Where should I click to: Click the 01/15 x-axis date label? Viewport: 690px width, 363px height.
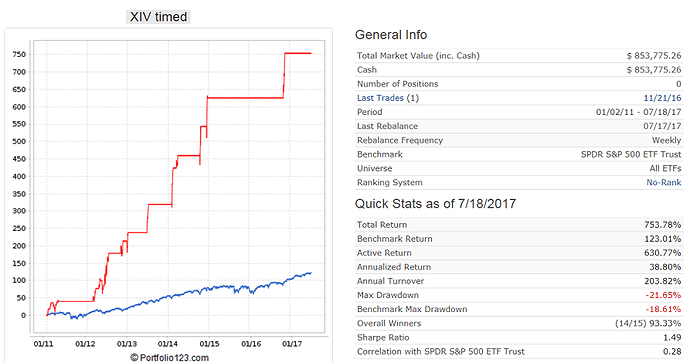pos(209,344)
